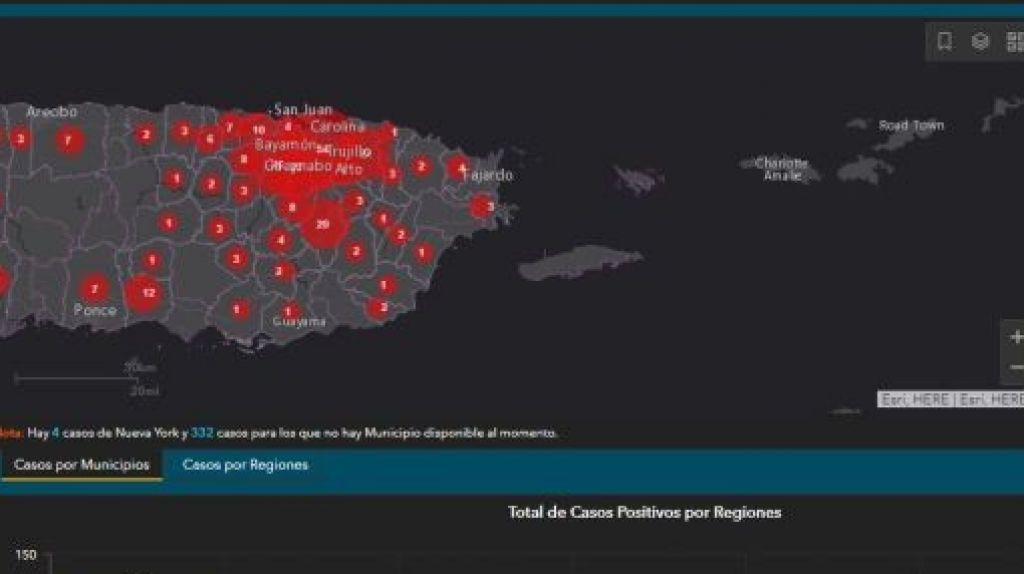Click the San Juan city label
This screenshot has width=1024, height=574.
tap(304, 110)
